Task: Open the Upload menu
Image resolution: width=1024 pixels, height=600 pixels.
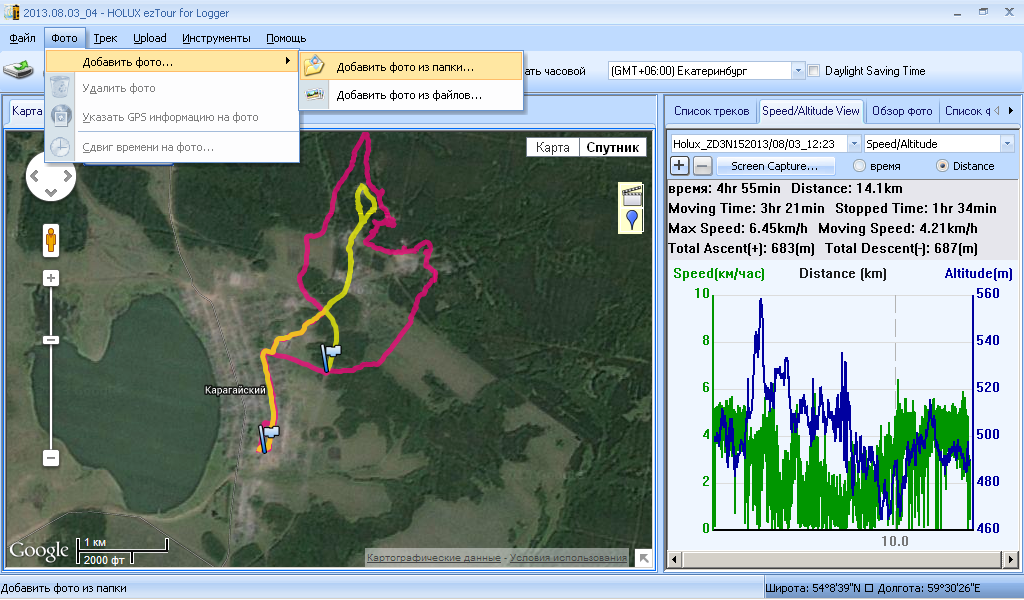Action: (x=150, y=38)
